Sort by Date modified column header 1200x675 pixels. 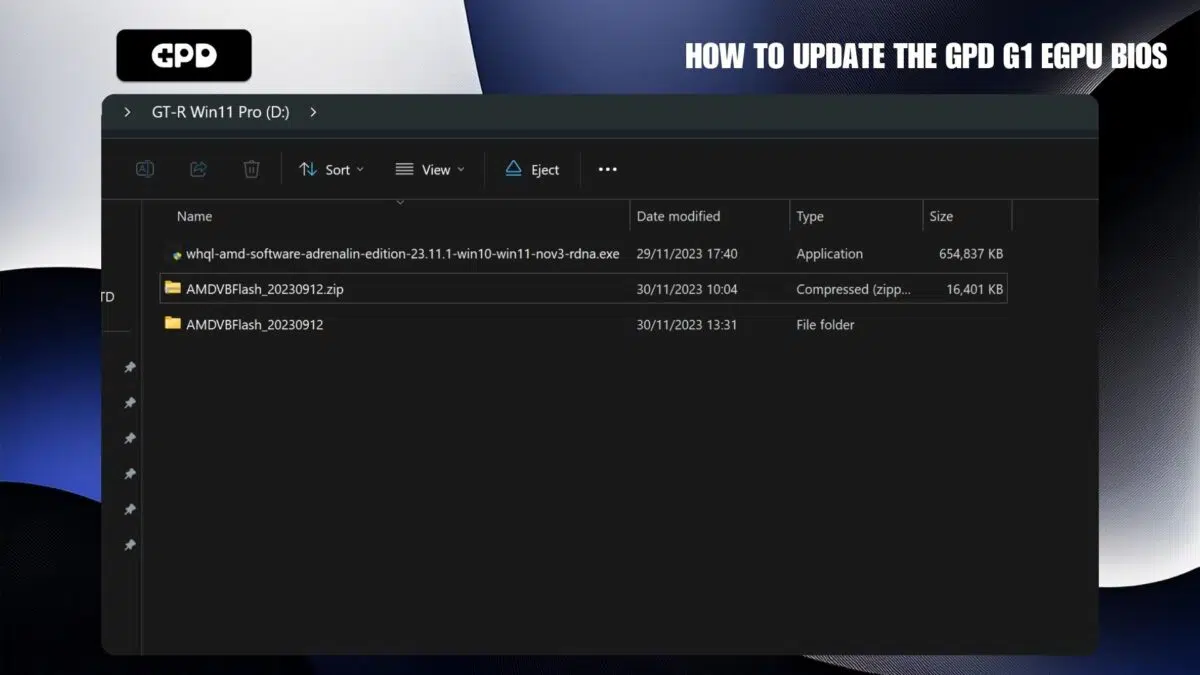(x=678, y=216)
